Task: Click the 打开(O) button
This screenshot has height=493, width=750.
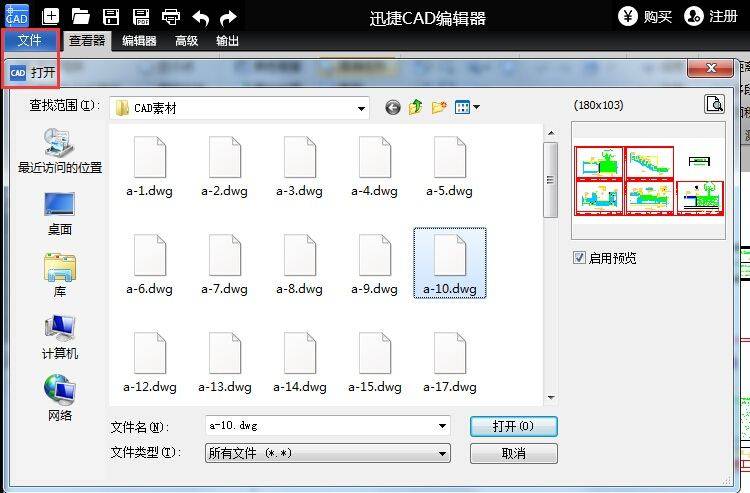Action: [514, 426]
